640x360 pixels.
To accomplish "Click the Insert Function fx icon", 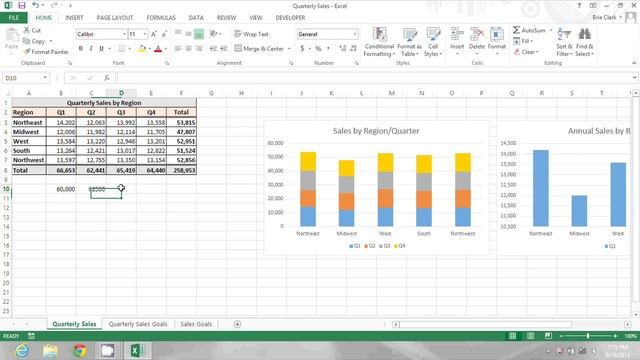I will 107,78.
